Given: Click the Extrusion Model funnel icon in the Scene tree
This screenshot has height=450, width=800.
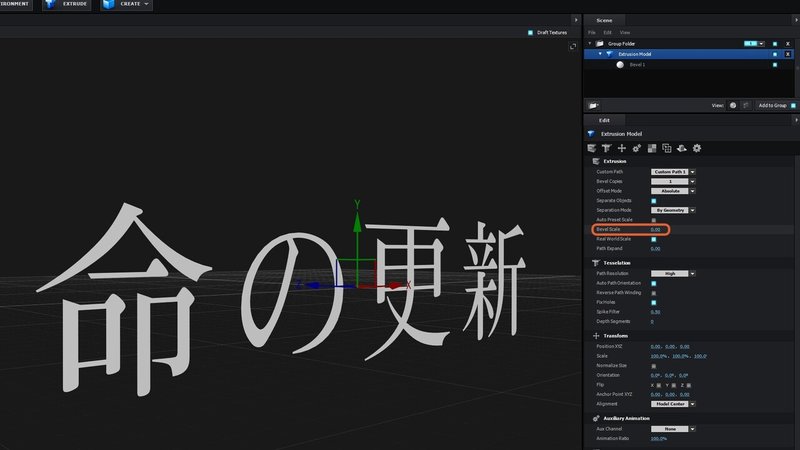Looking at the screenshot, I should tap(610, 54).
